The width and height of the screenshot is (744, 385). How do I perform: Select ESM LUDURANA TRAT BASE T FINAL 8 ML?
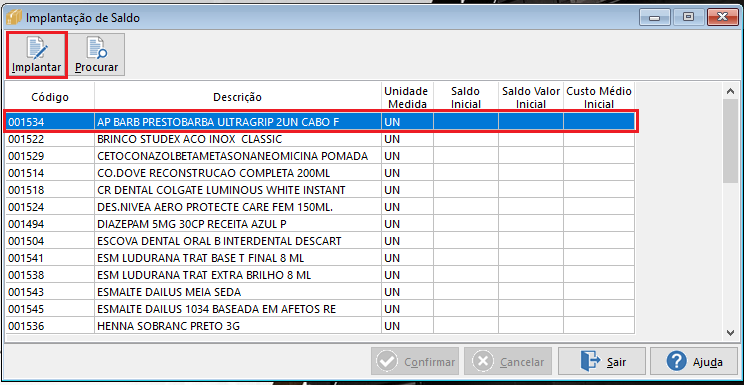[x=320, y=258]
